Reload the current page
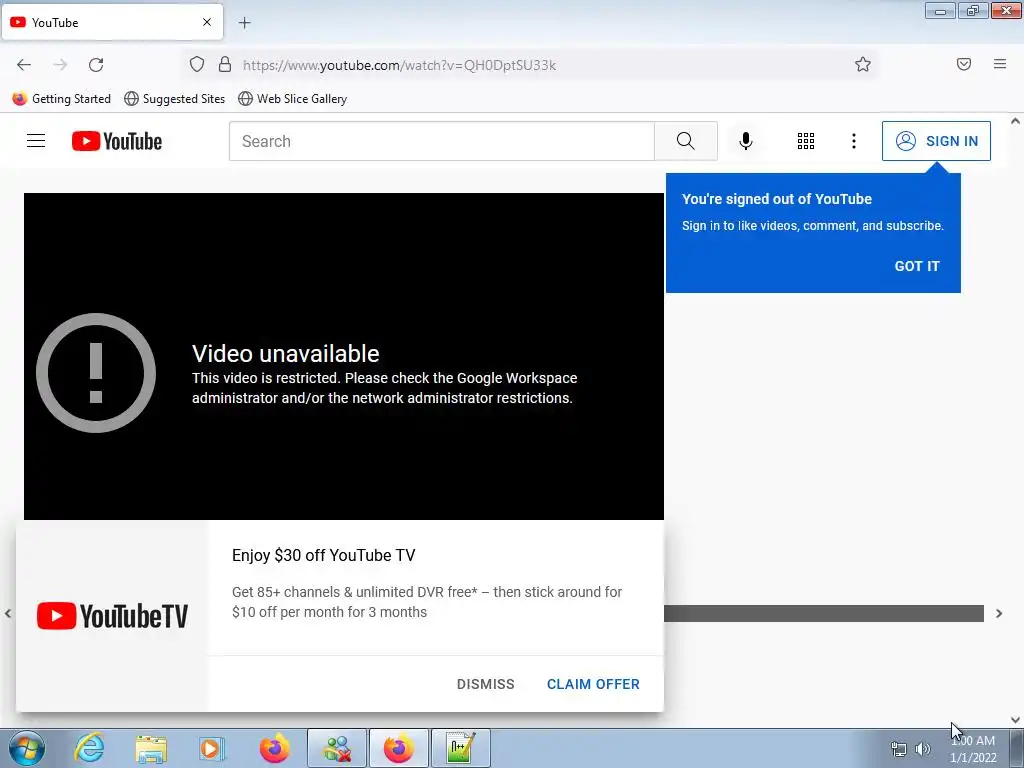Viewport: 1024px width, 768px height. point(96,65)
